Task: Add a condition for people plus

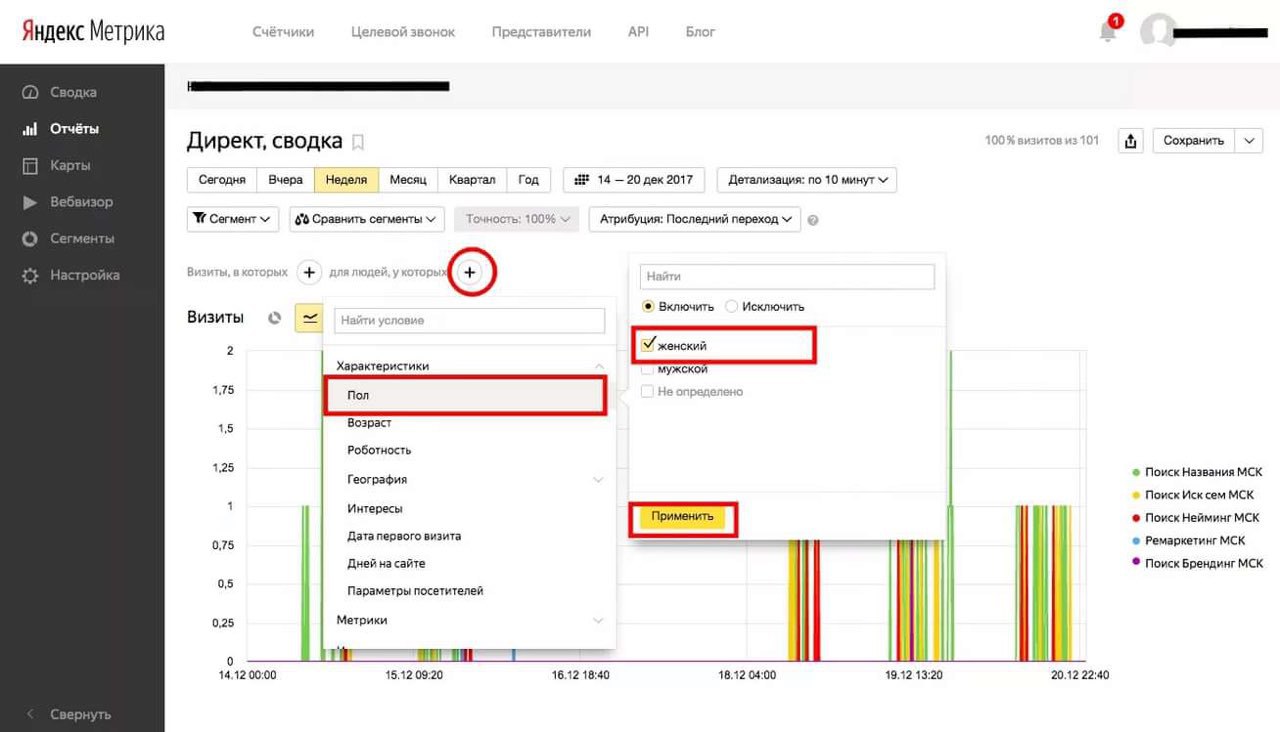Action: coord(471,272)
